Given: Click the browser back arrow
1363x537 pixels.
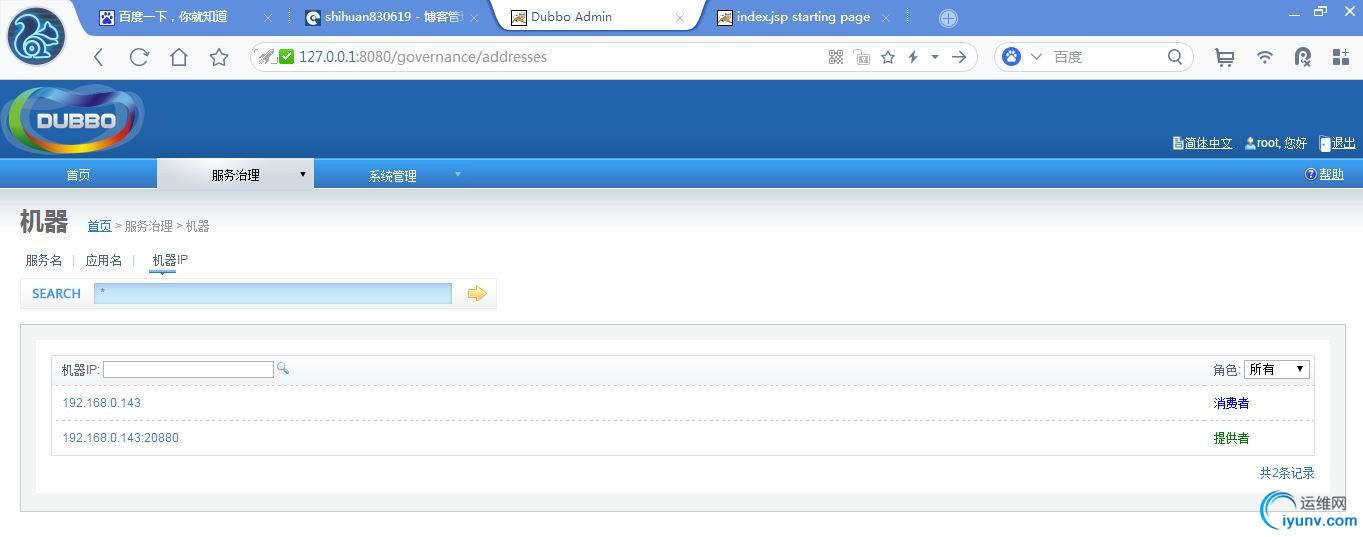Looking at the screenshot, I should 99,57.
